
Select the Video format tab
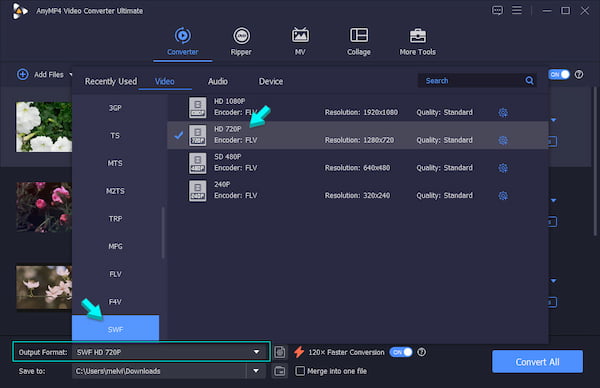[x=165, y=81]
